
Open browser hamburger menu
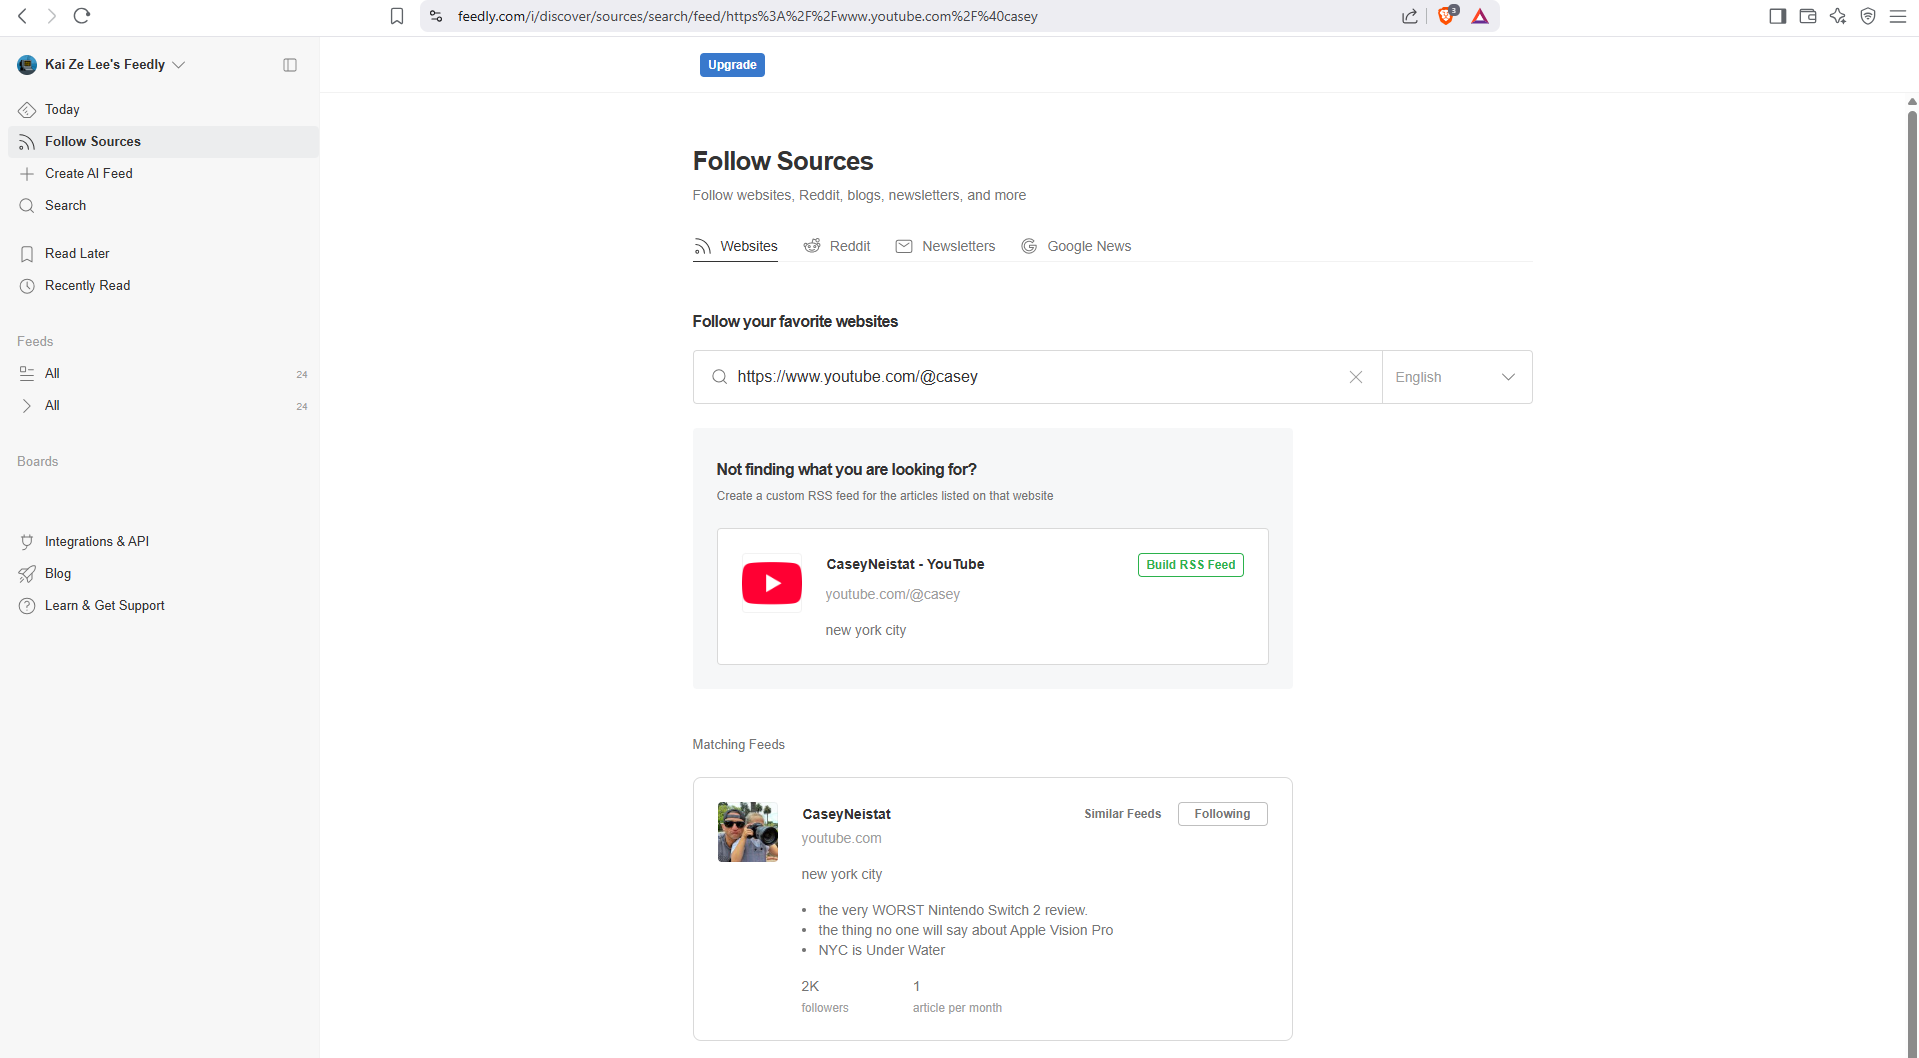[1897, 16]
